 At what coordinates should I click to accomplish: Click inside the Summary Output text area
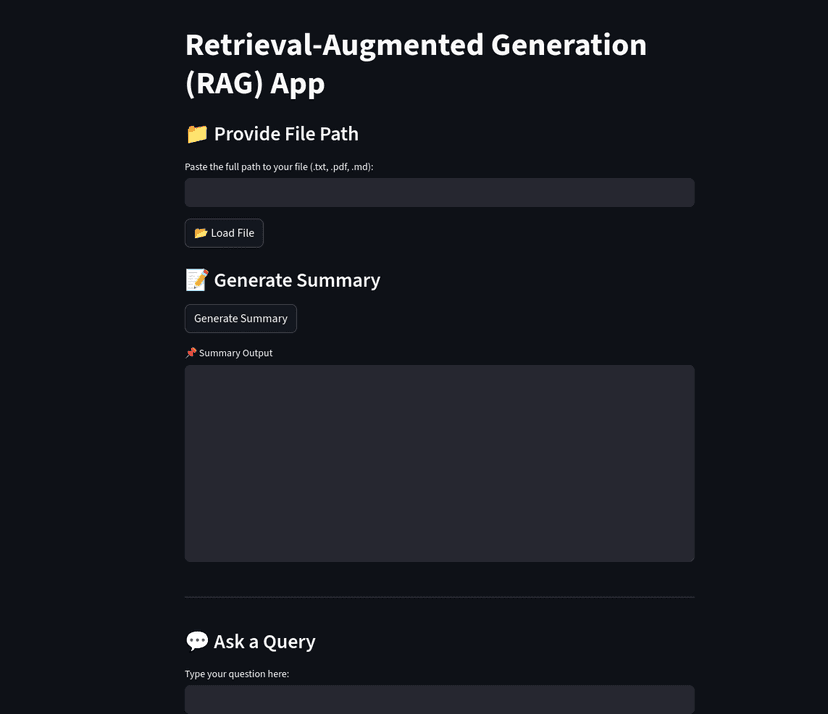click(x=439, y=461)
